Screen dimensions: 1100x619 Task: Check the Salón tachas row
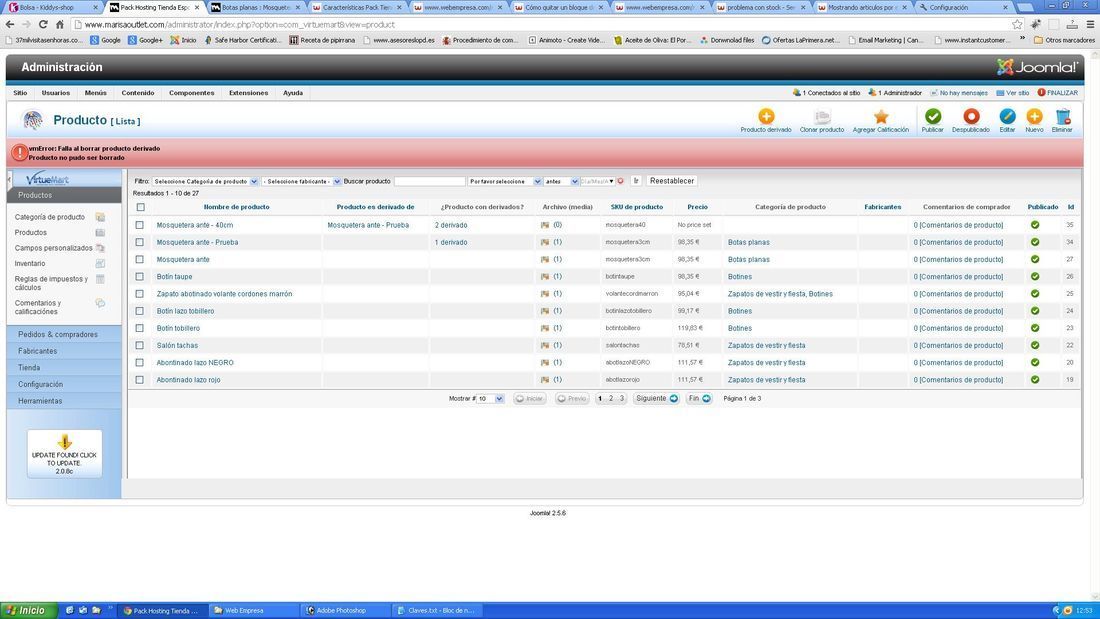point(140,345)
